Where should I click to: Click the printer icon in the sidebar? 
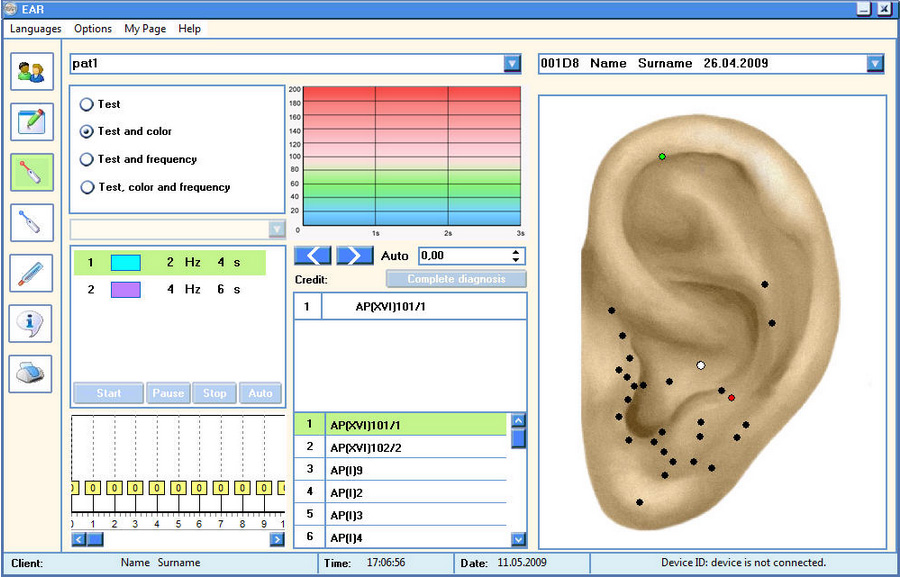(x=31, y=374)
